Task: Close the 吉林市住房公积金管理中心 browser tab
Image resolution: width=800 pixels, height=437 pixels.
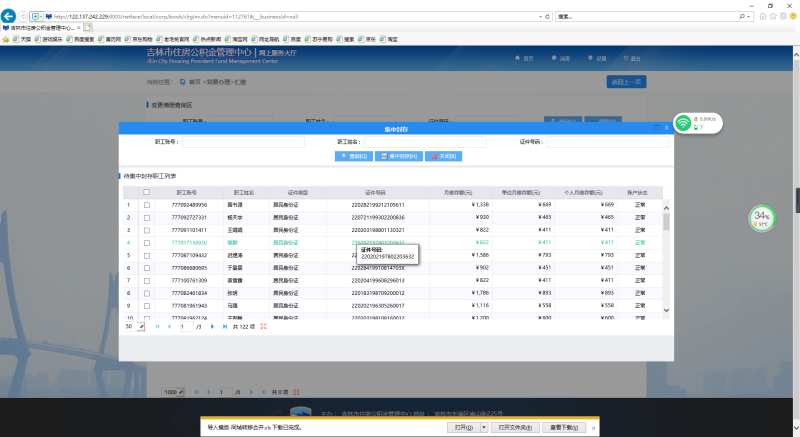Action: click(79, 28)
